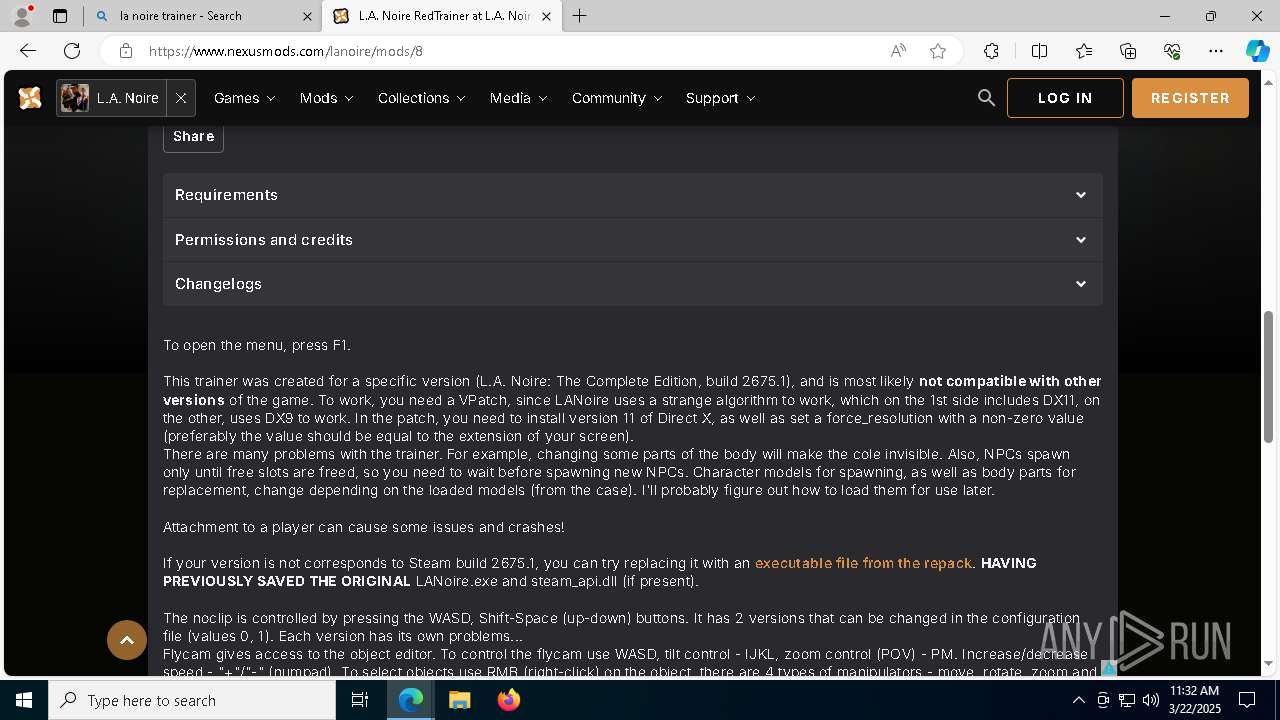
Task: Open the Mods menu
Action: click(326, 98)
